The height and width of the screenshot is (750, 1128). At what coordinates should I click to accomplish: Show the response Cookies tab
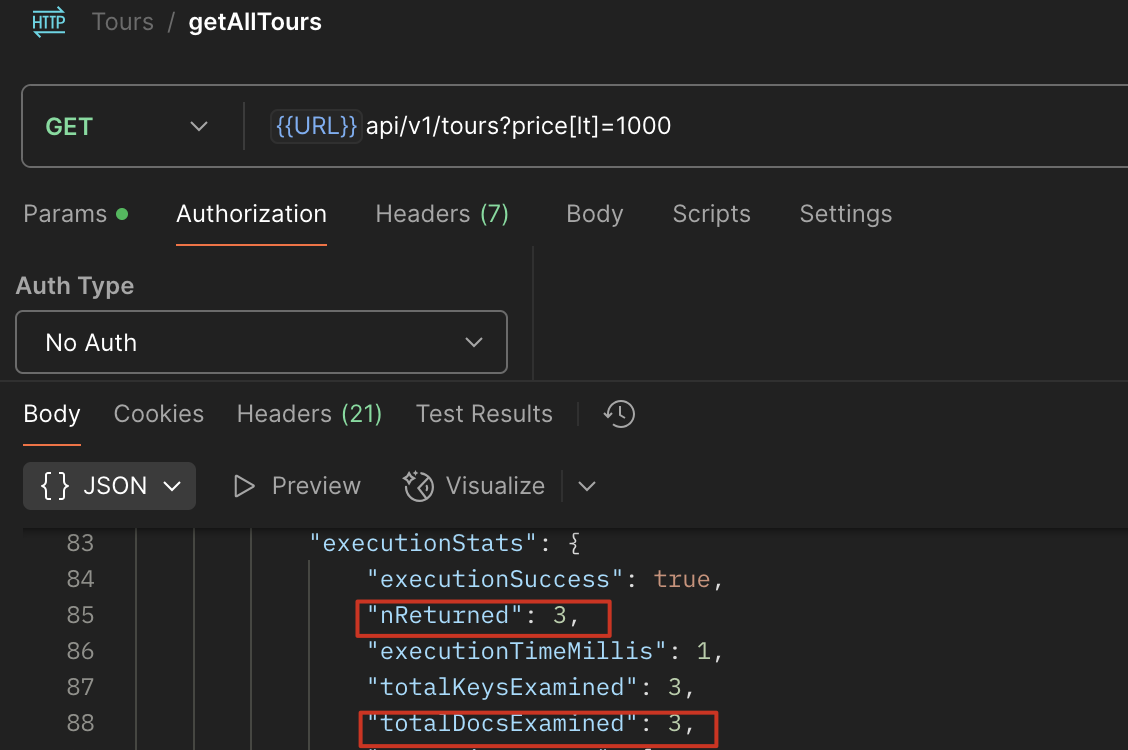(x=159, y=414)
